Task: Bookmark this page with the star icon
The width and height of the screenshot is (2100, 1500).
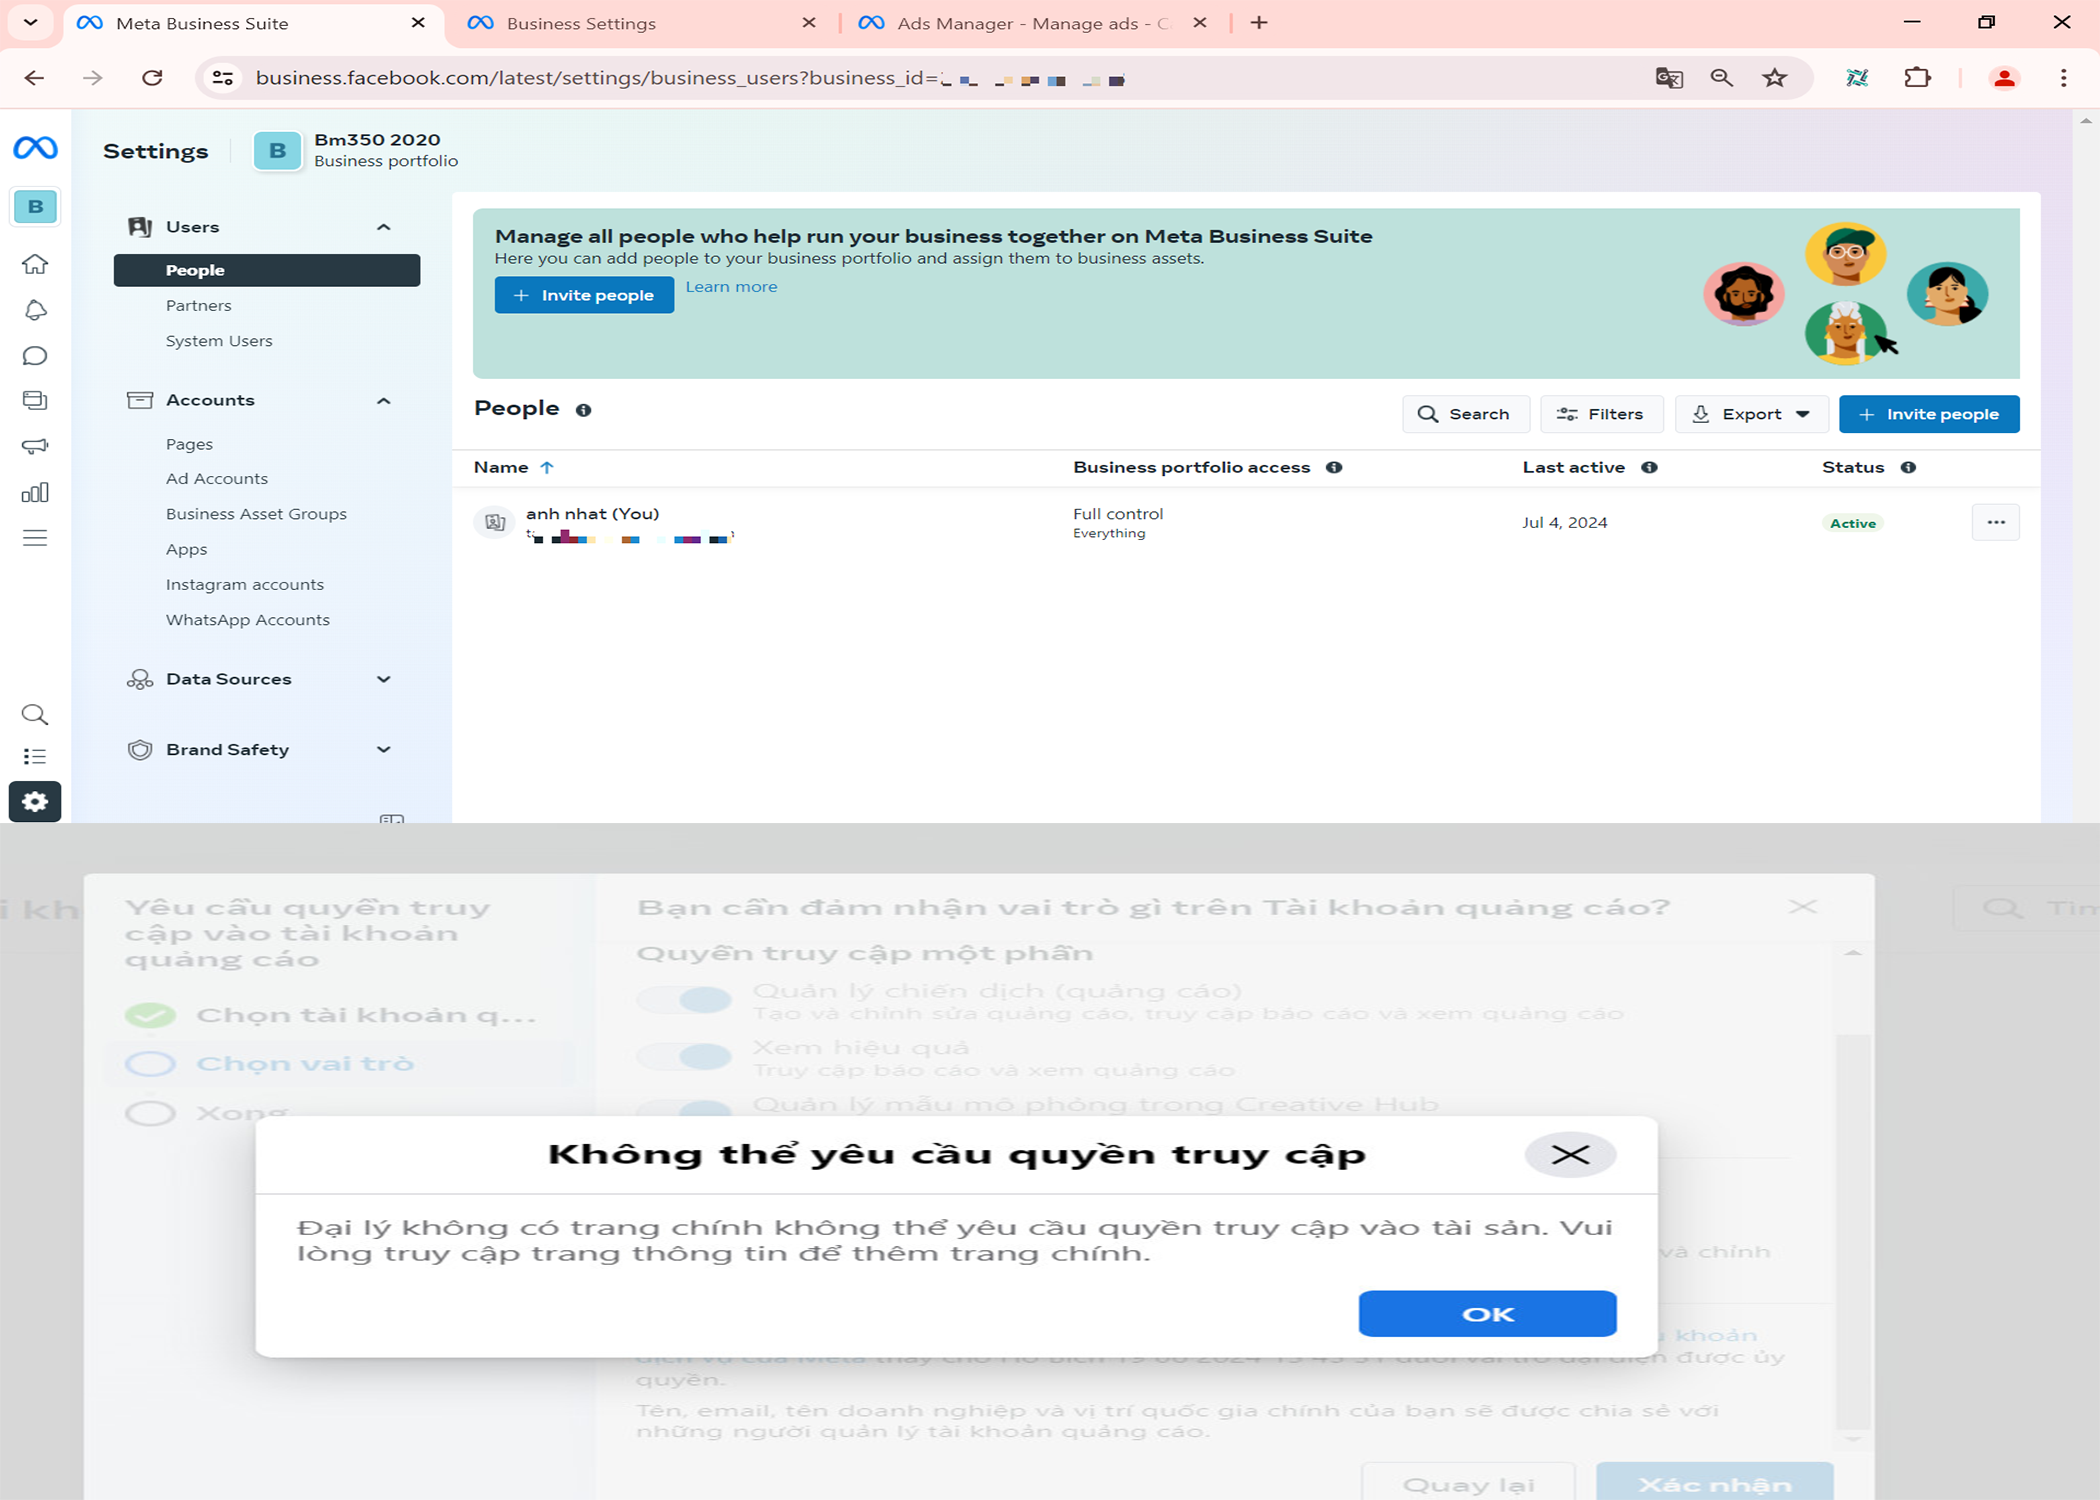Action: pyautogui.click(x=1775, y=78)
